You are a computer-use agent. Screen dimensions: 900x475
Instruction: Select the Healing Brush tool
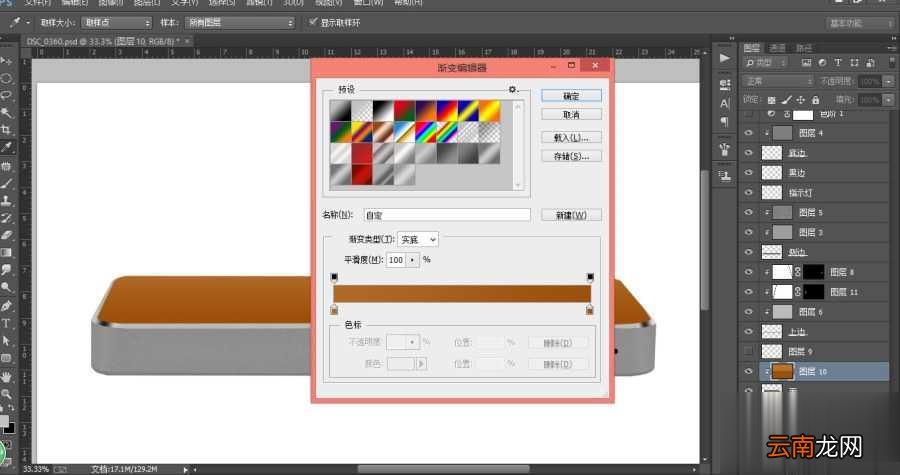(6, 166)
